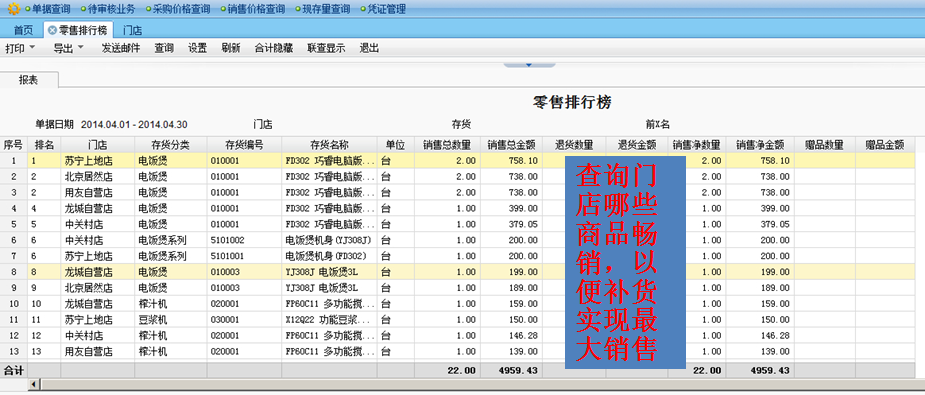Click the 存货分类 column header
The width and height of the screenshot is (925, 395).
(170, 145)
